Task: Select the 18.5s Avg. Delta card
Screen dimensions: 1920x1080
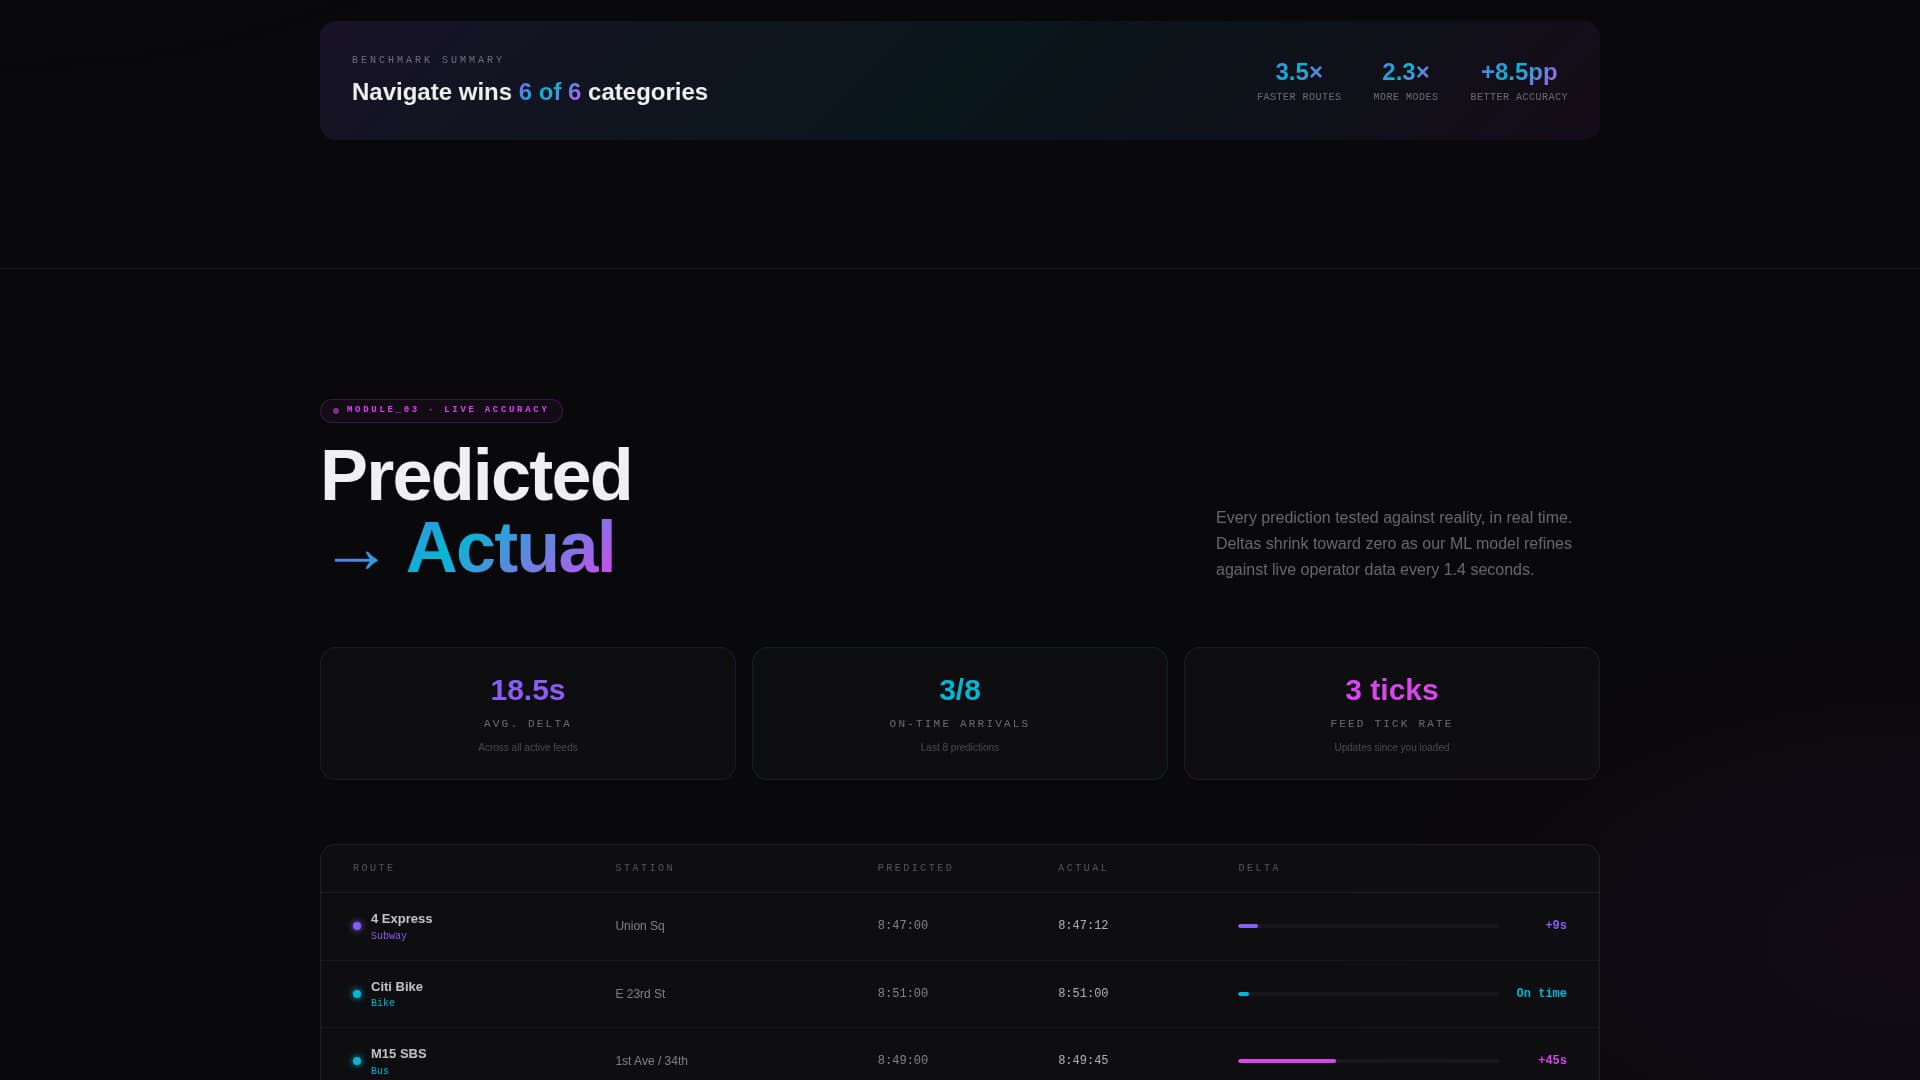Action: (528, 713)
